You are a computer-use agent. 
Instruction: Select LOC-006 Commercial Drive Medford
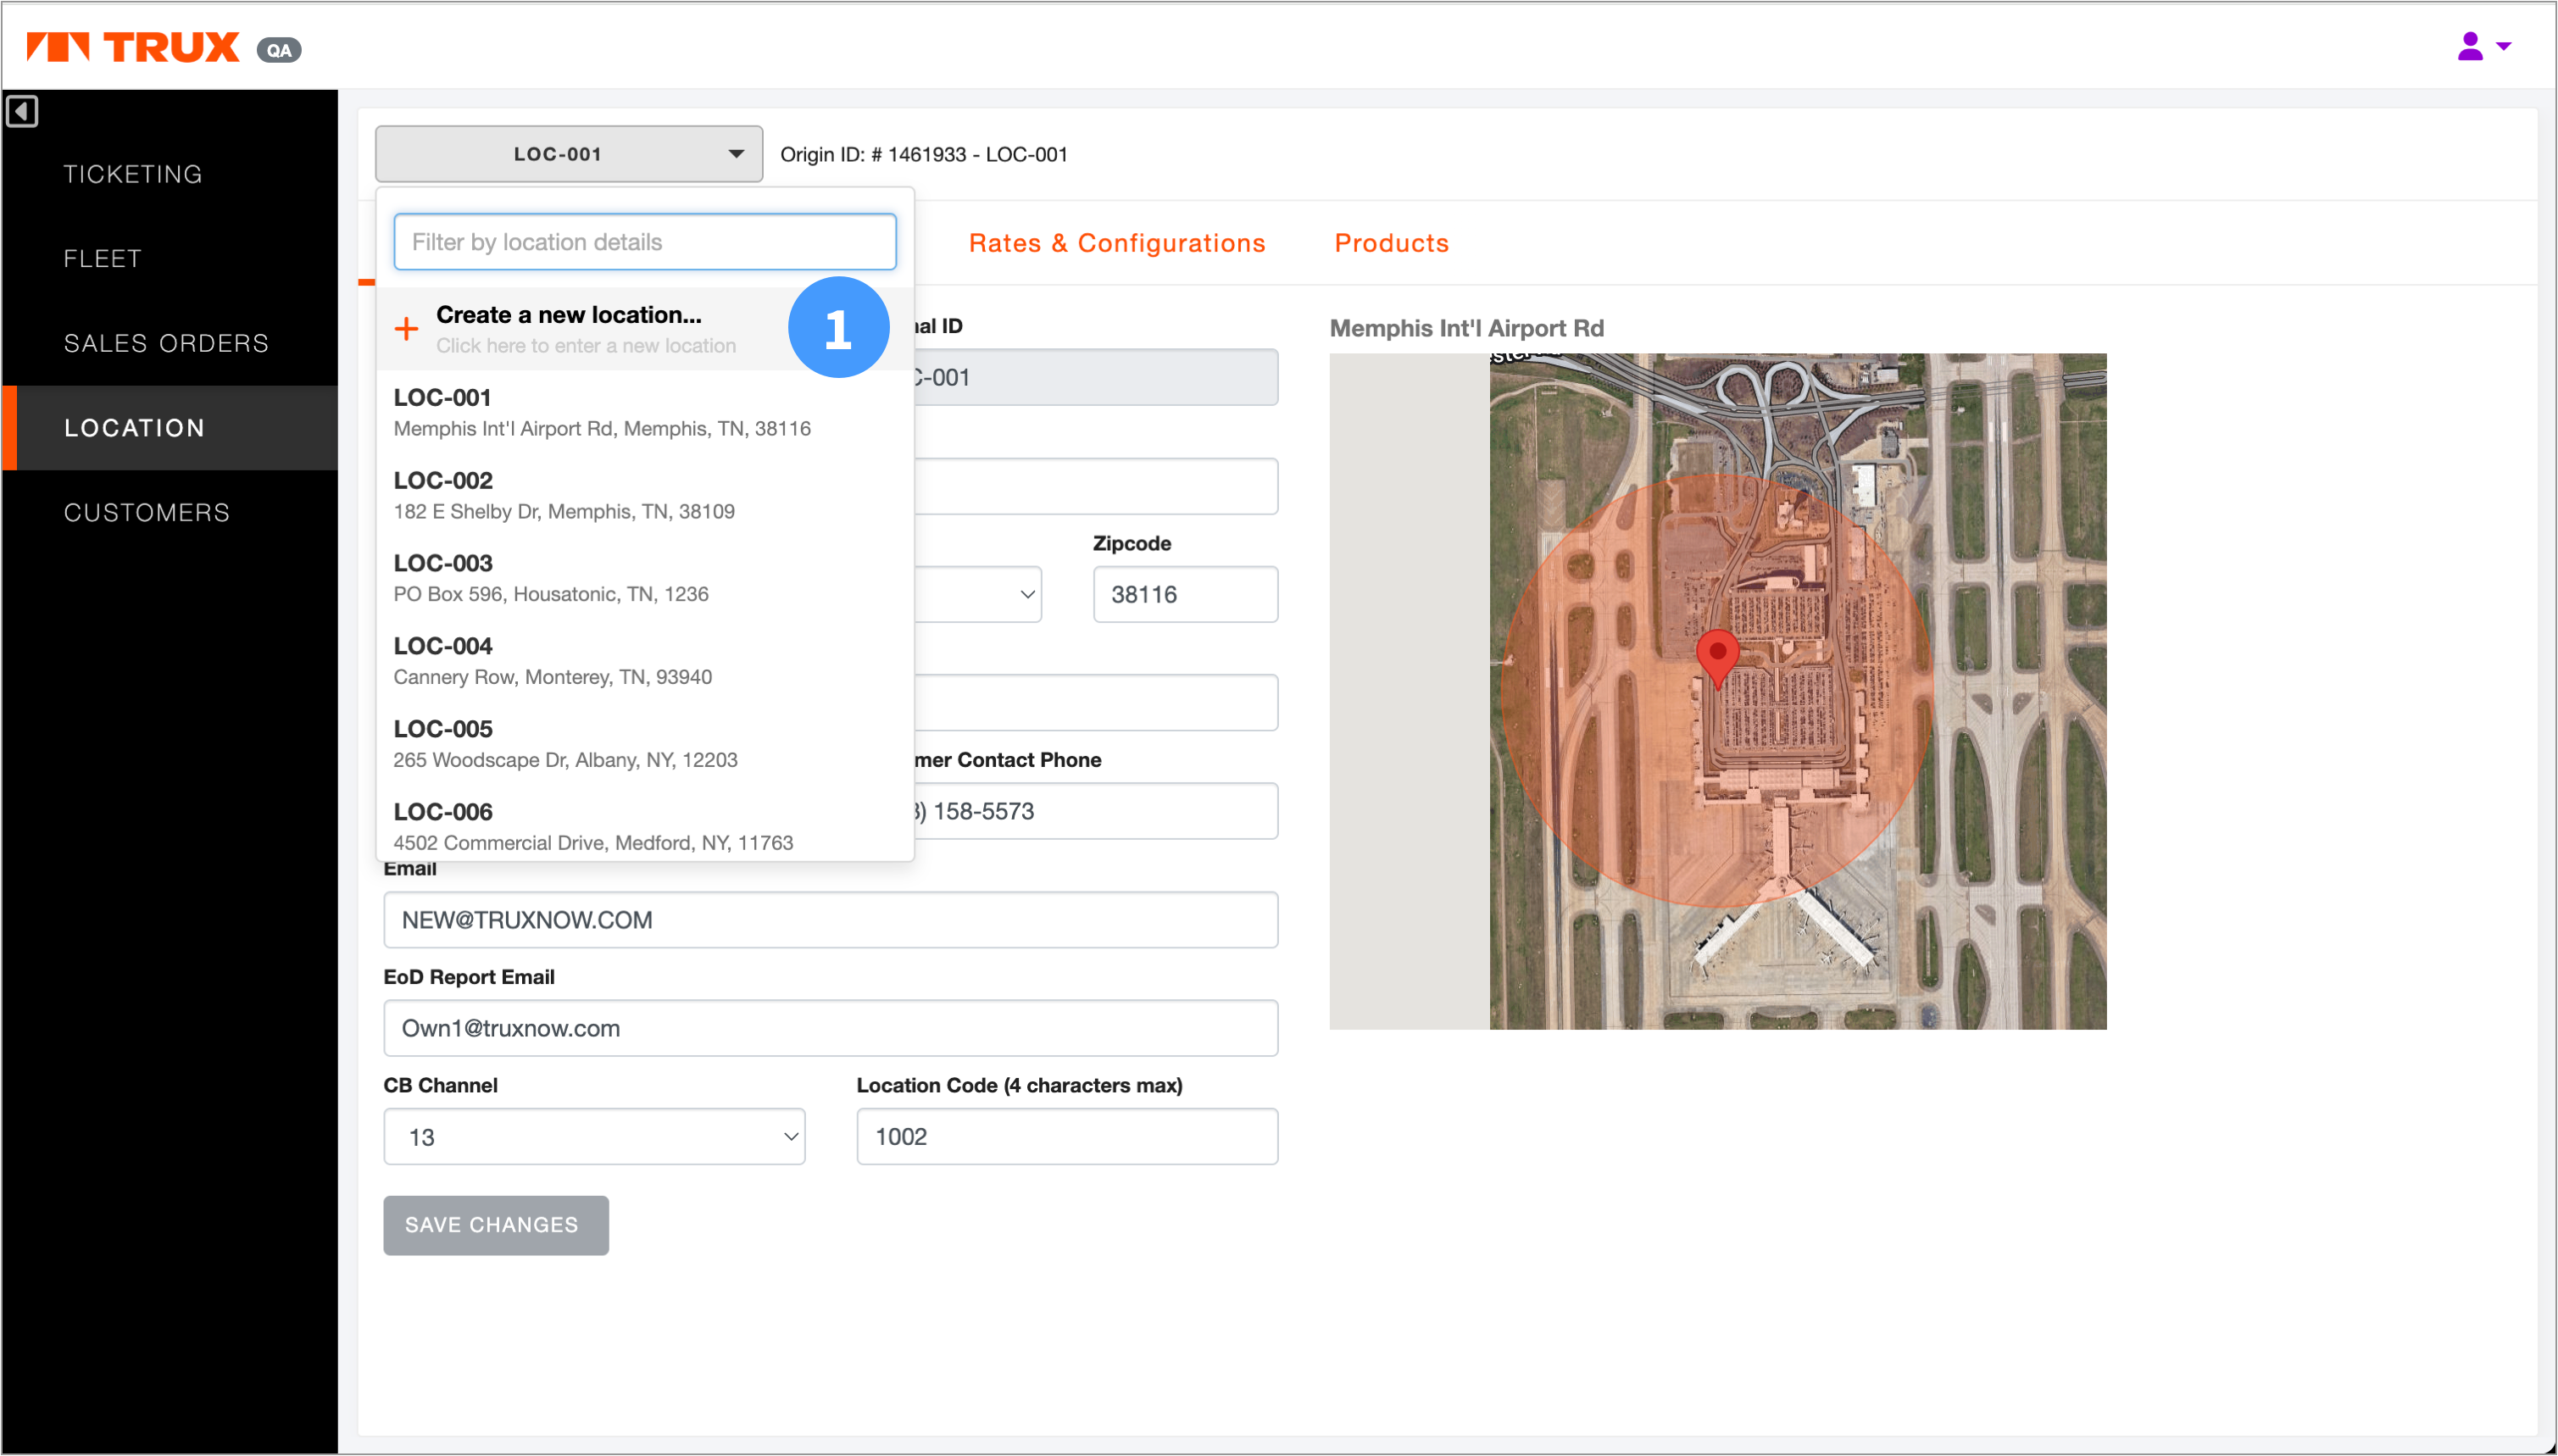(x=645, y=826)
